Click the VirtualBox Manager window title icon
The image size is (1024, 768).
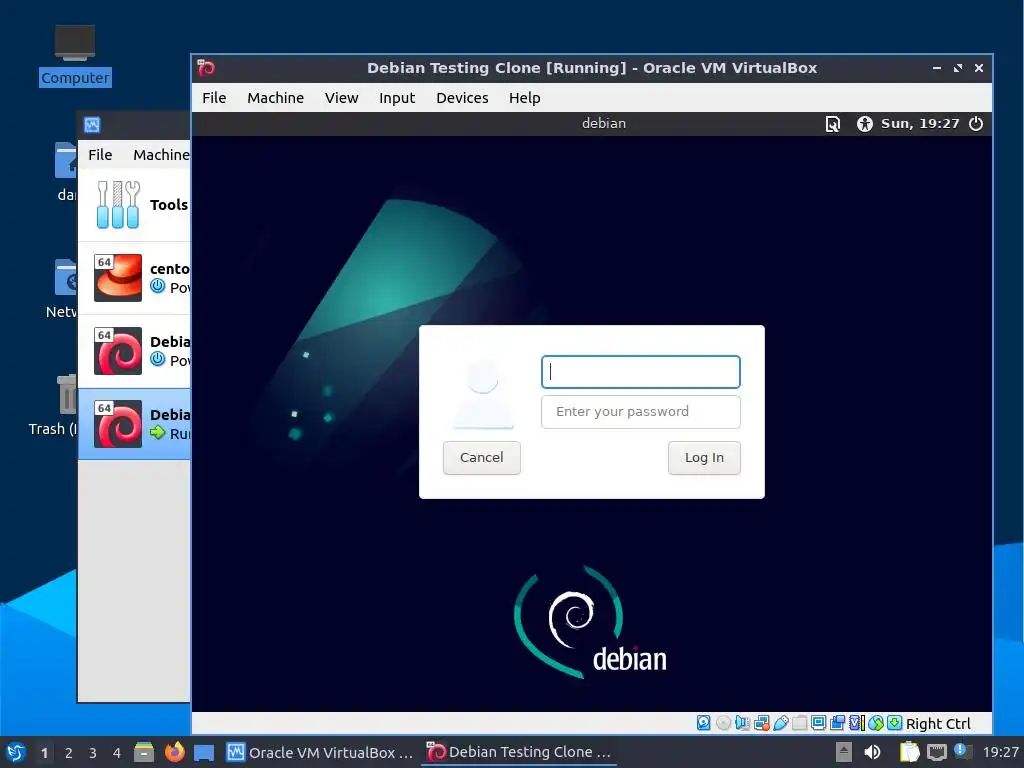click(x=92, y=125)
